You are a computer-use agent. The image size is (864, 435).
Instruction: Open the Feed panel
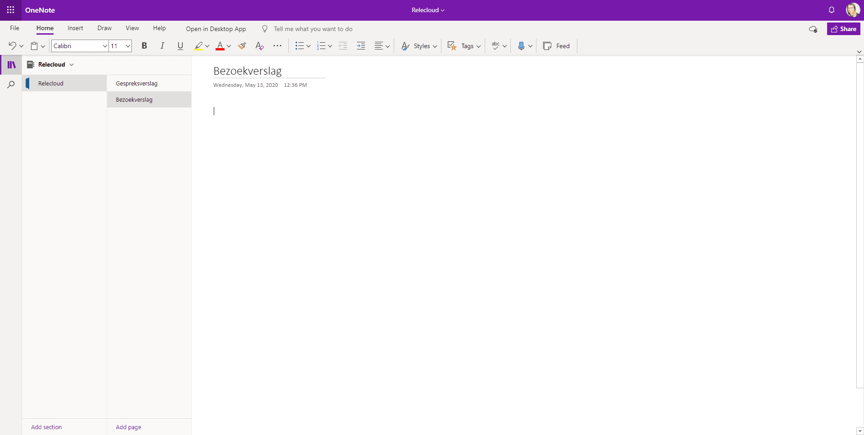pos(556,46)
